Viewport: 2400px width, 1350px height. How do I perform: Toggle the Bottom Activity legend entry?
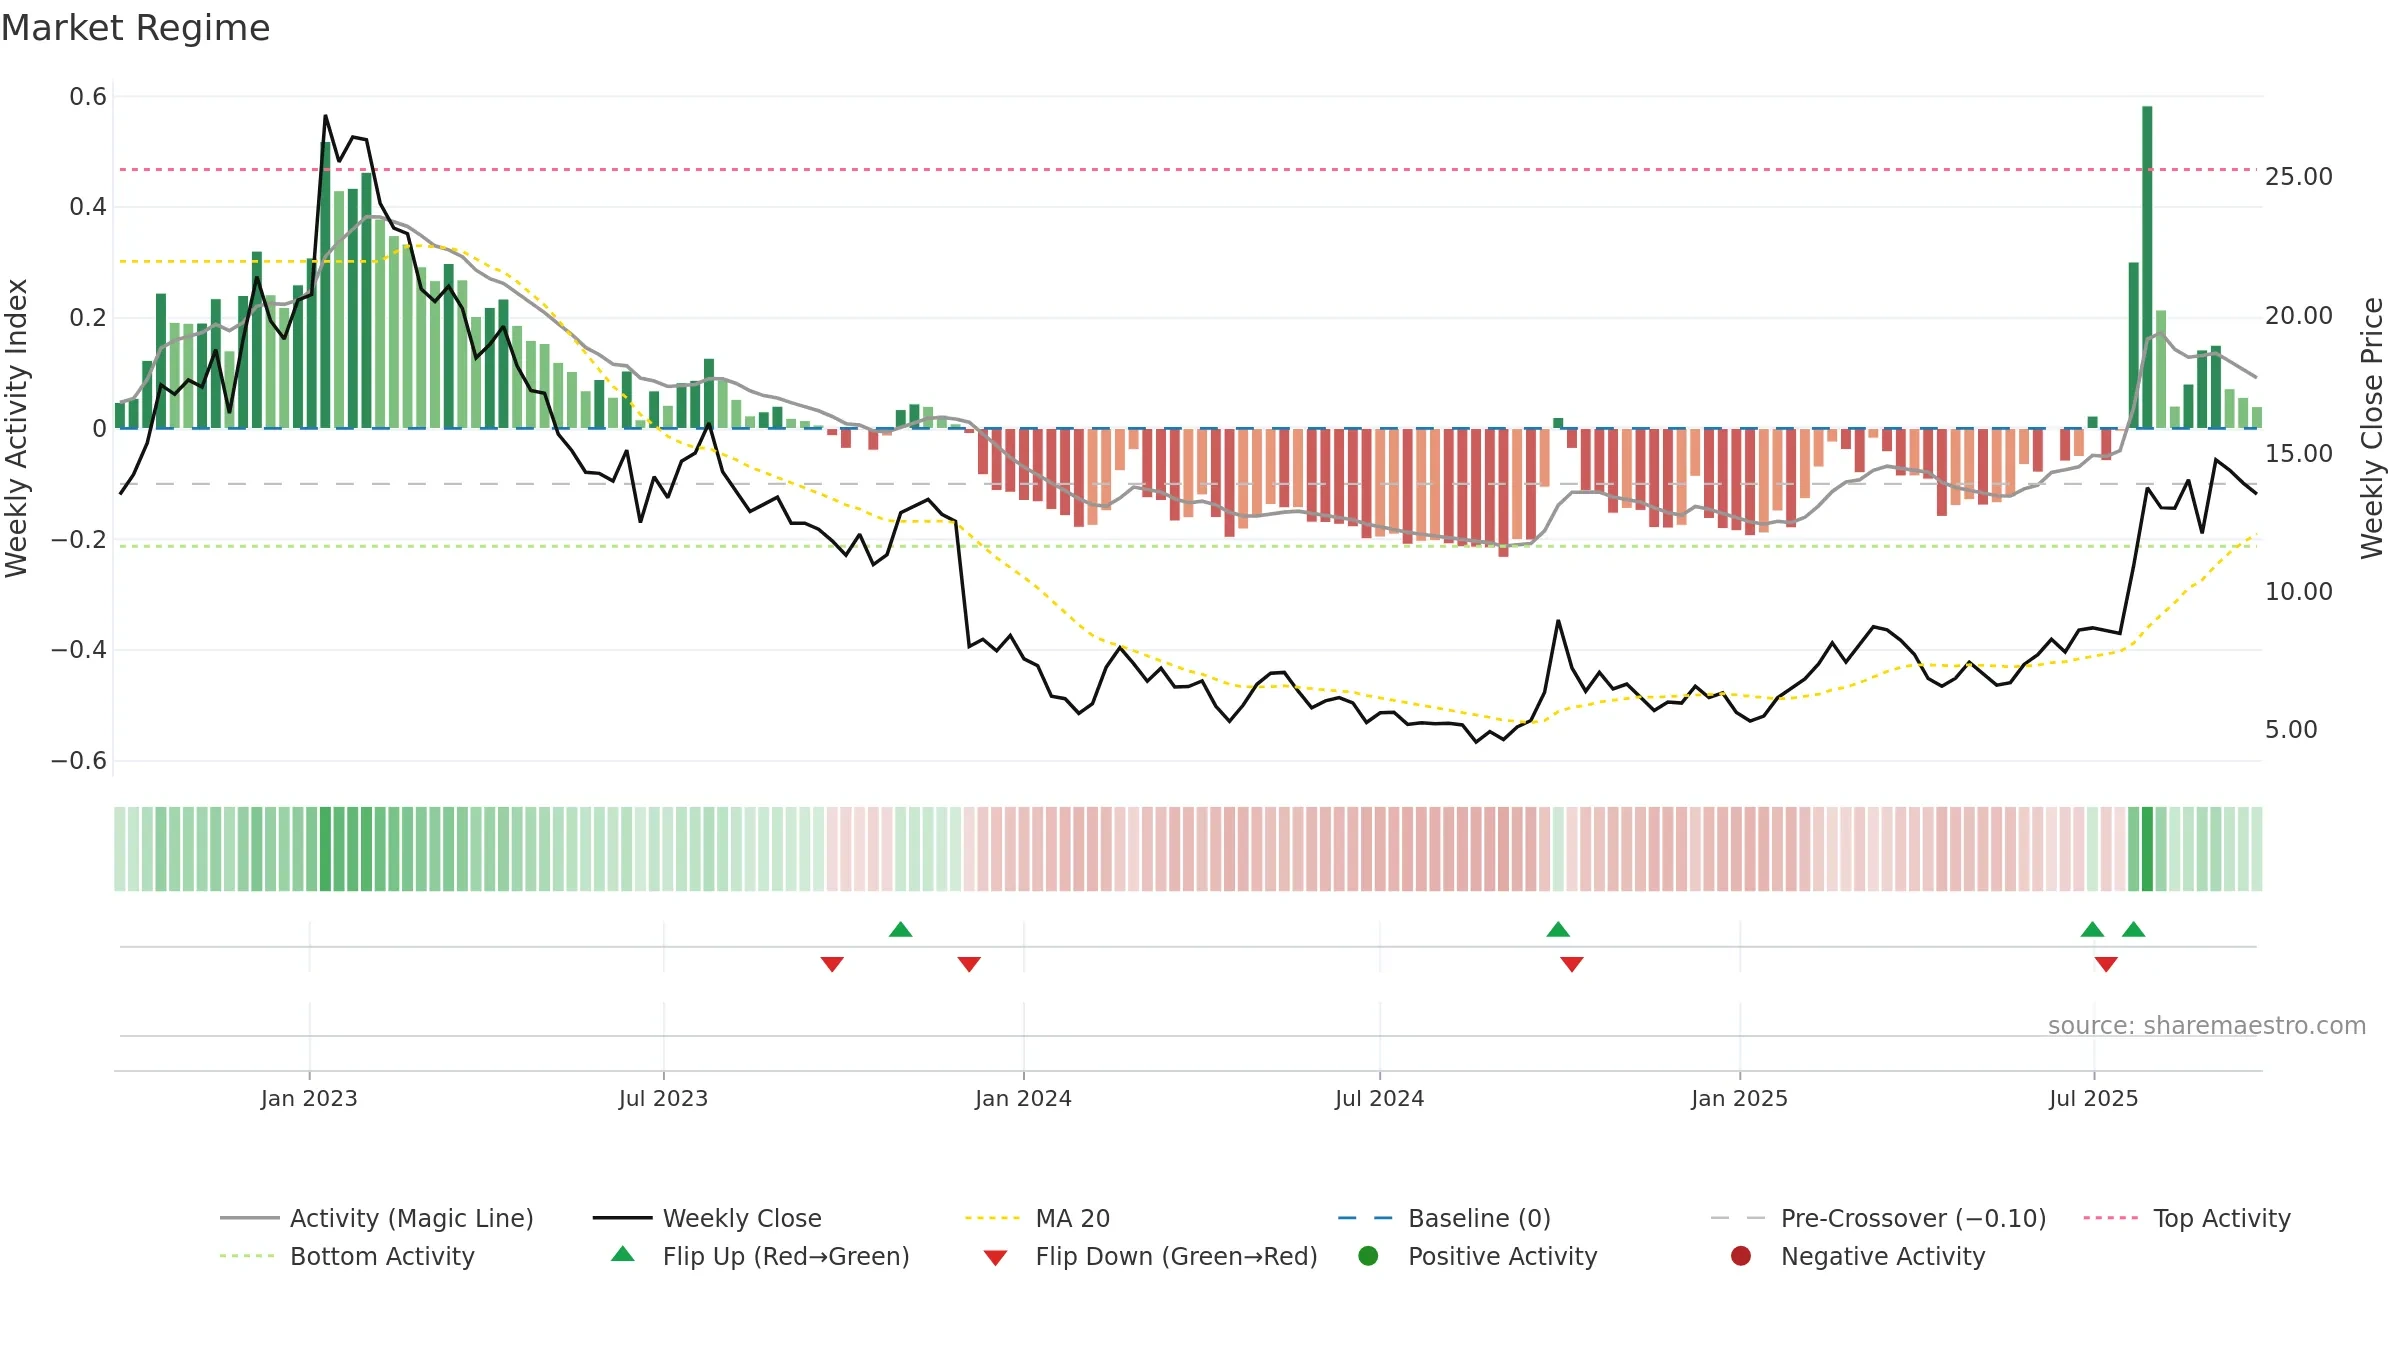click(347, 1256)
